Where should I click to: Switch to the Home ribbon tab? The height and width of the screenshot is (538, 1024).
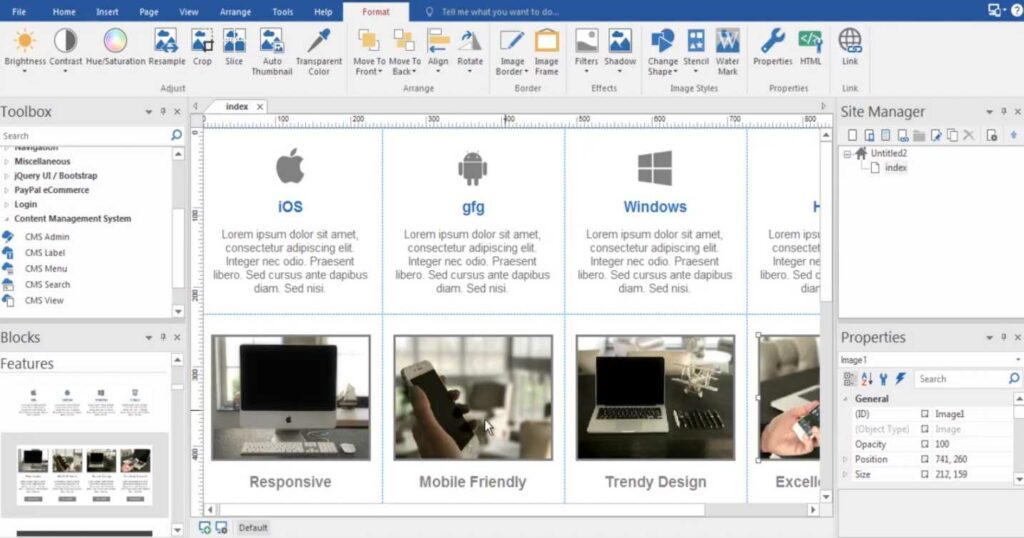click(64, 12)
